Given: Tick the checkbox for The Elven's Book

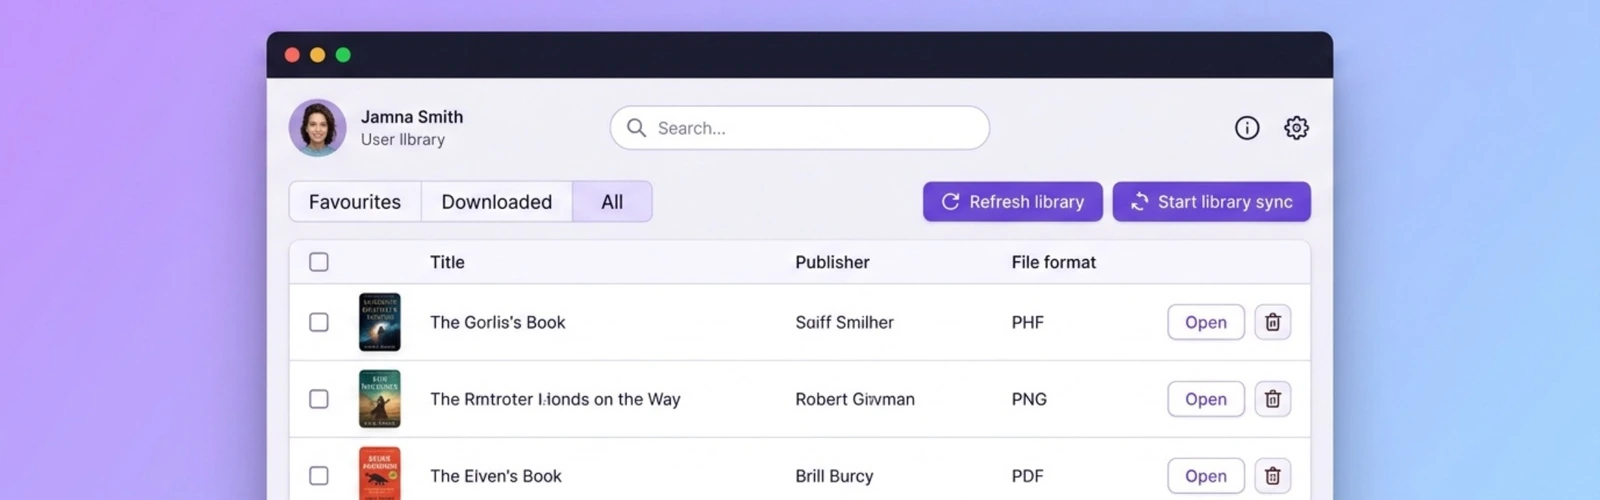Looking at the screenshot, I should pos(318,476).
